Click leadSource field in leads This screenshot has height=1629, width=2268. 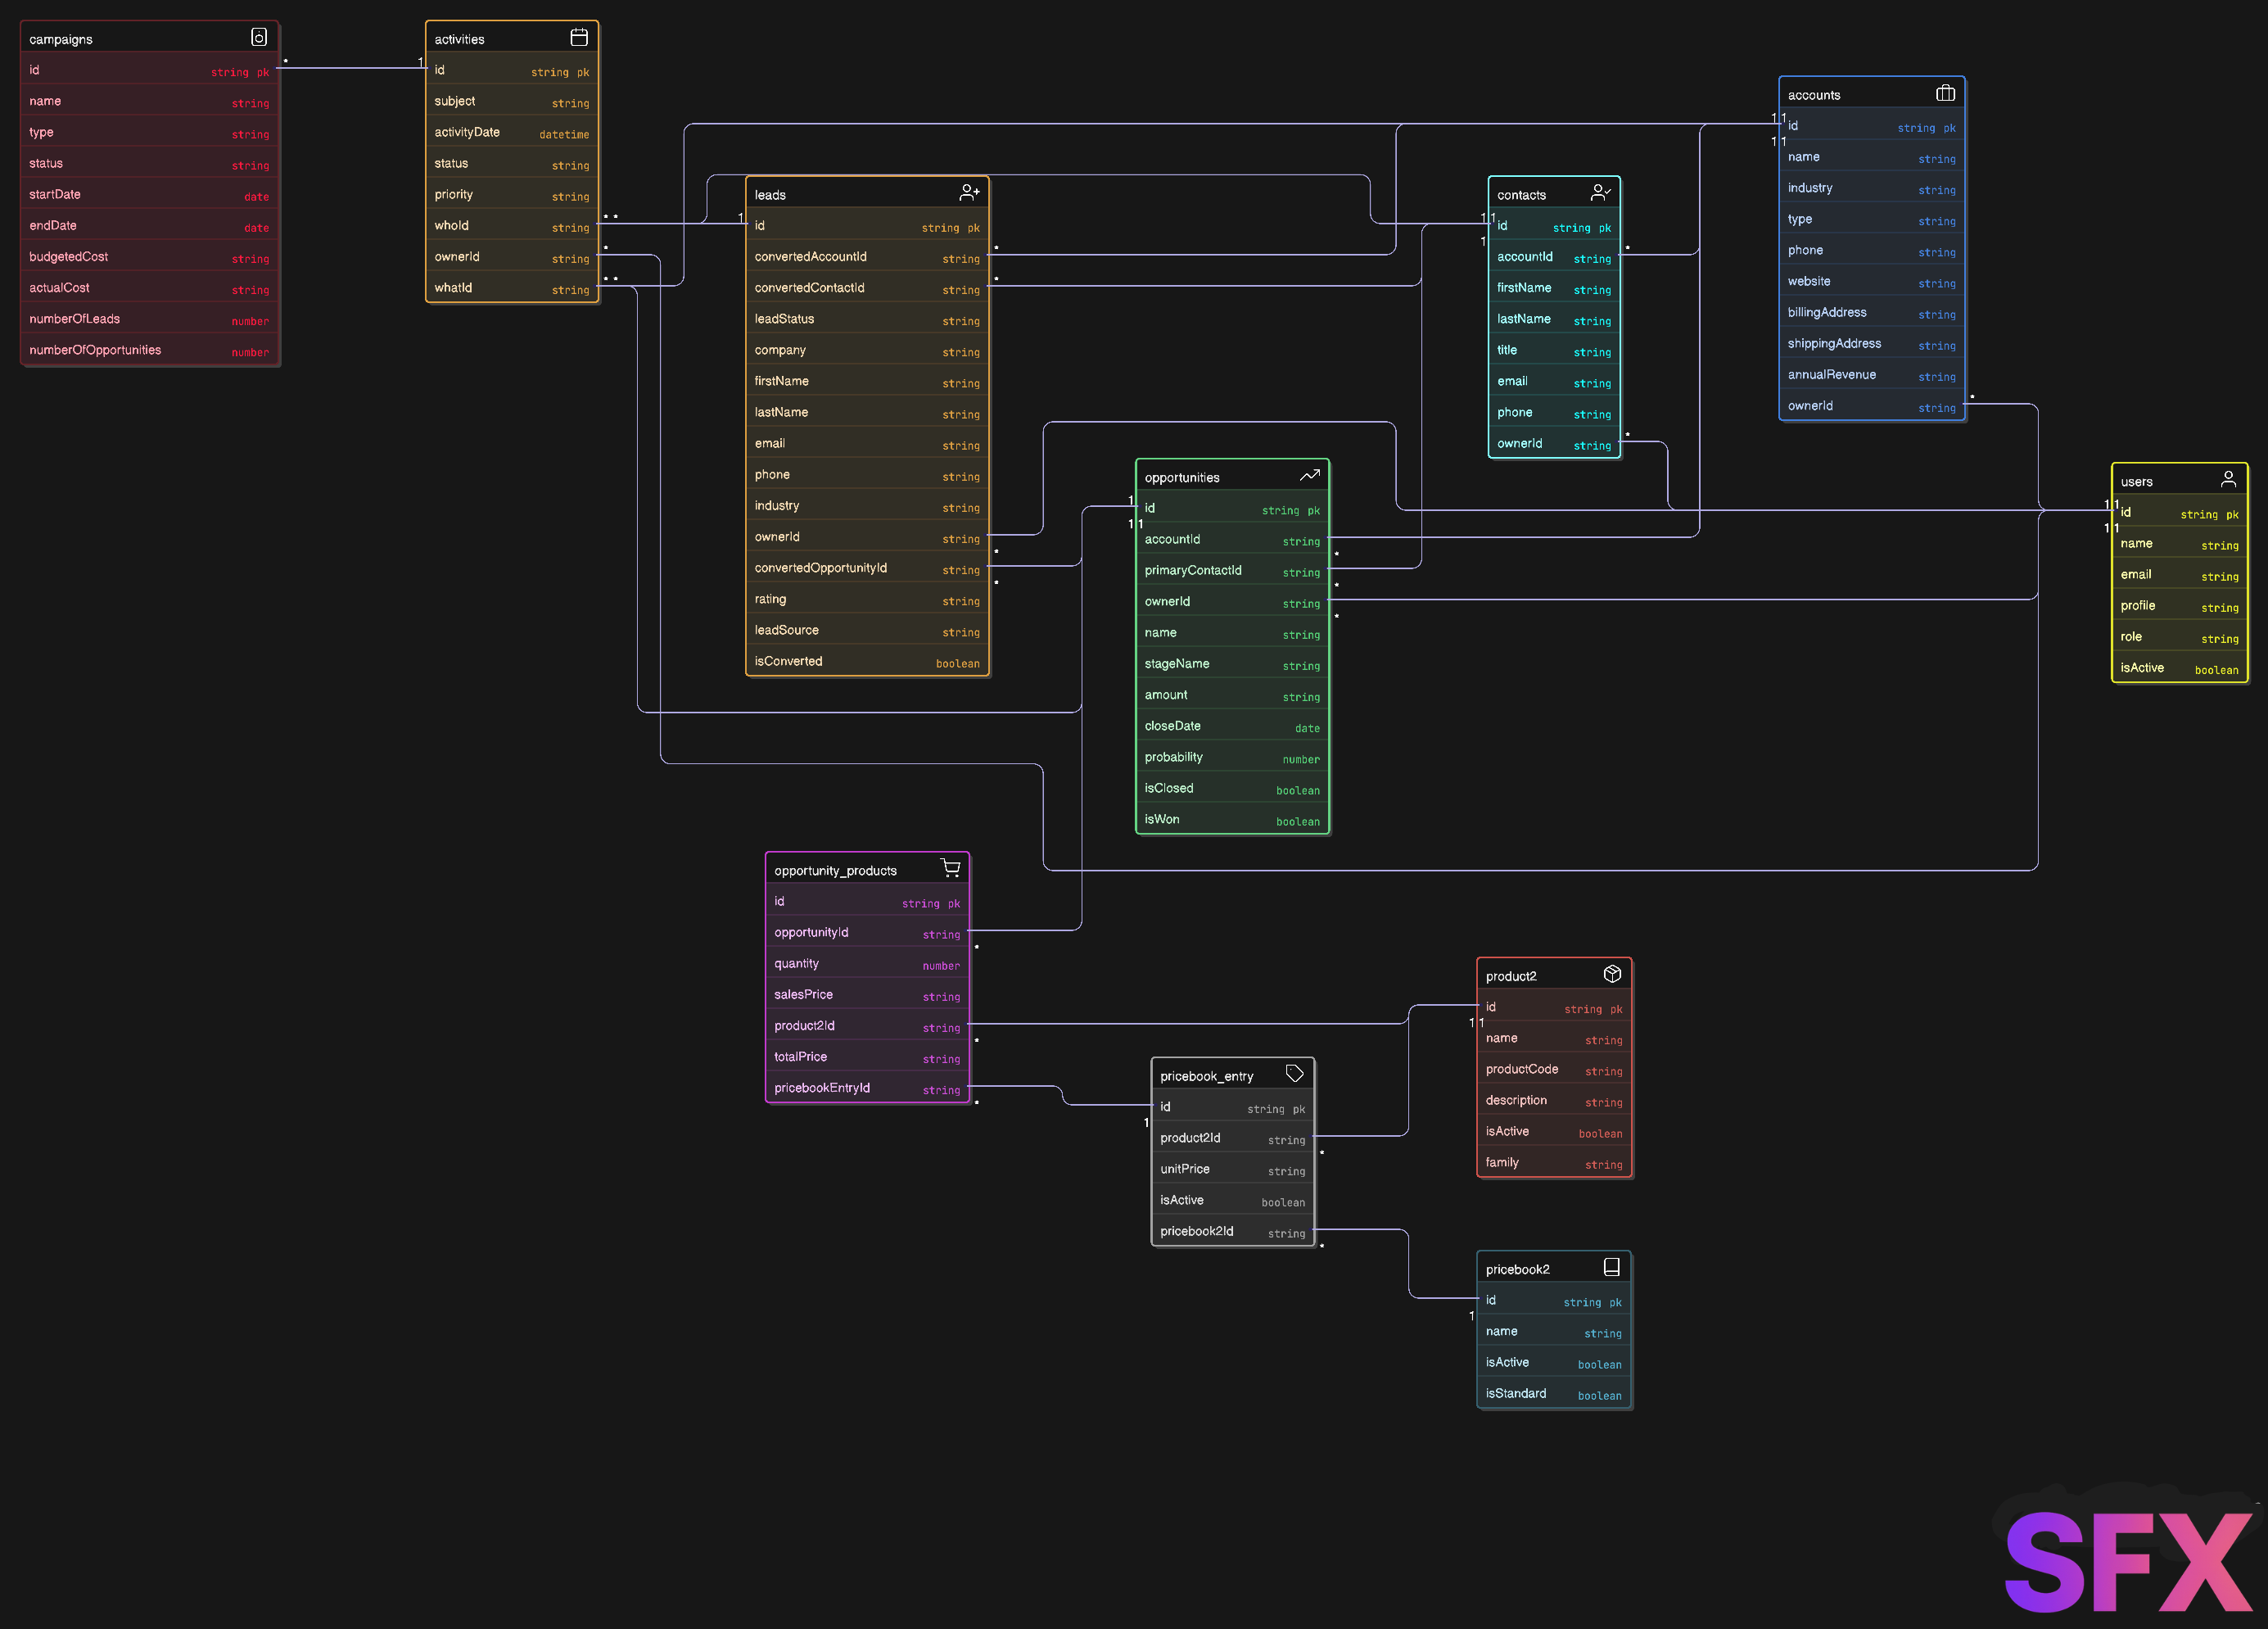[x=867, y=630]
